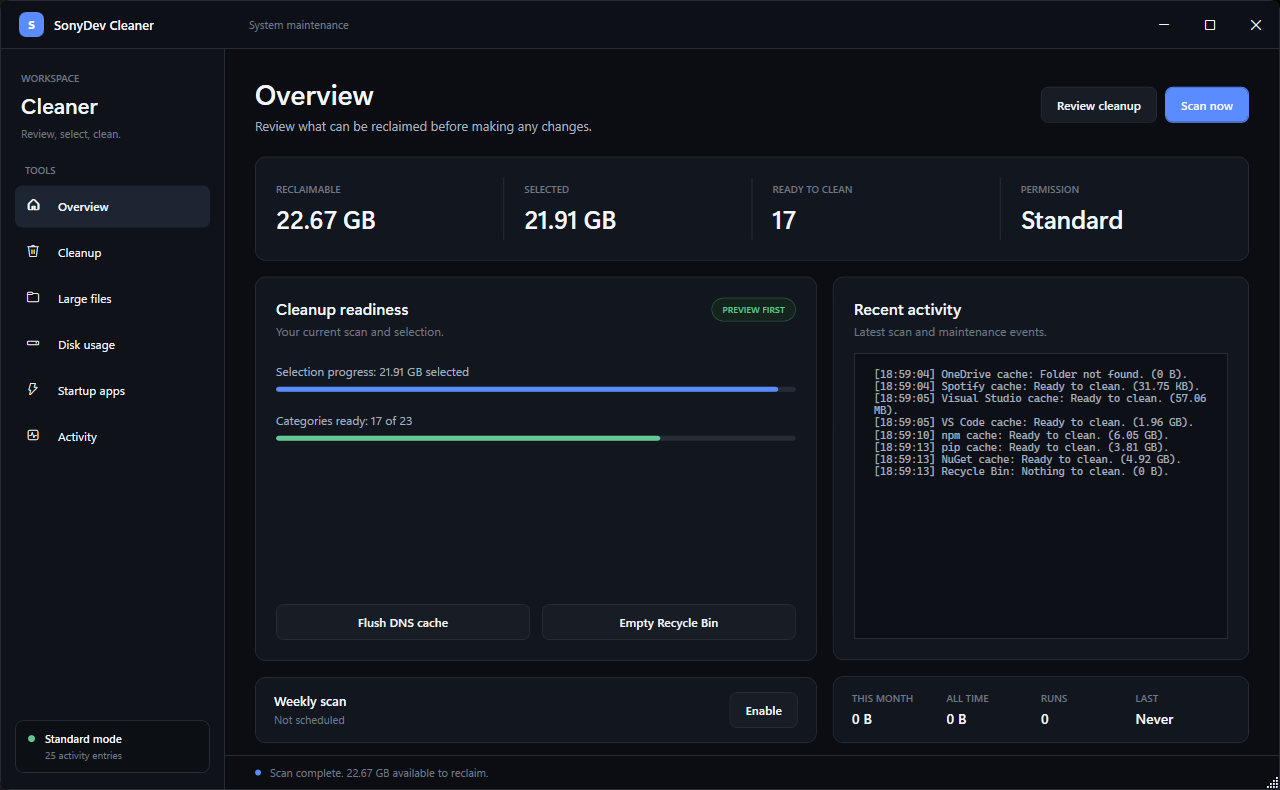Maximize the SonyDev Cleaner window

(1210, 25)
